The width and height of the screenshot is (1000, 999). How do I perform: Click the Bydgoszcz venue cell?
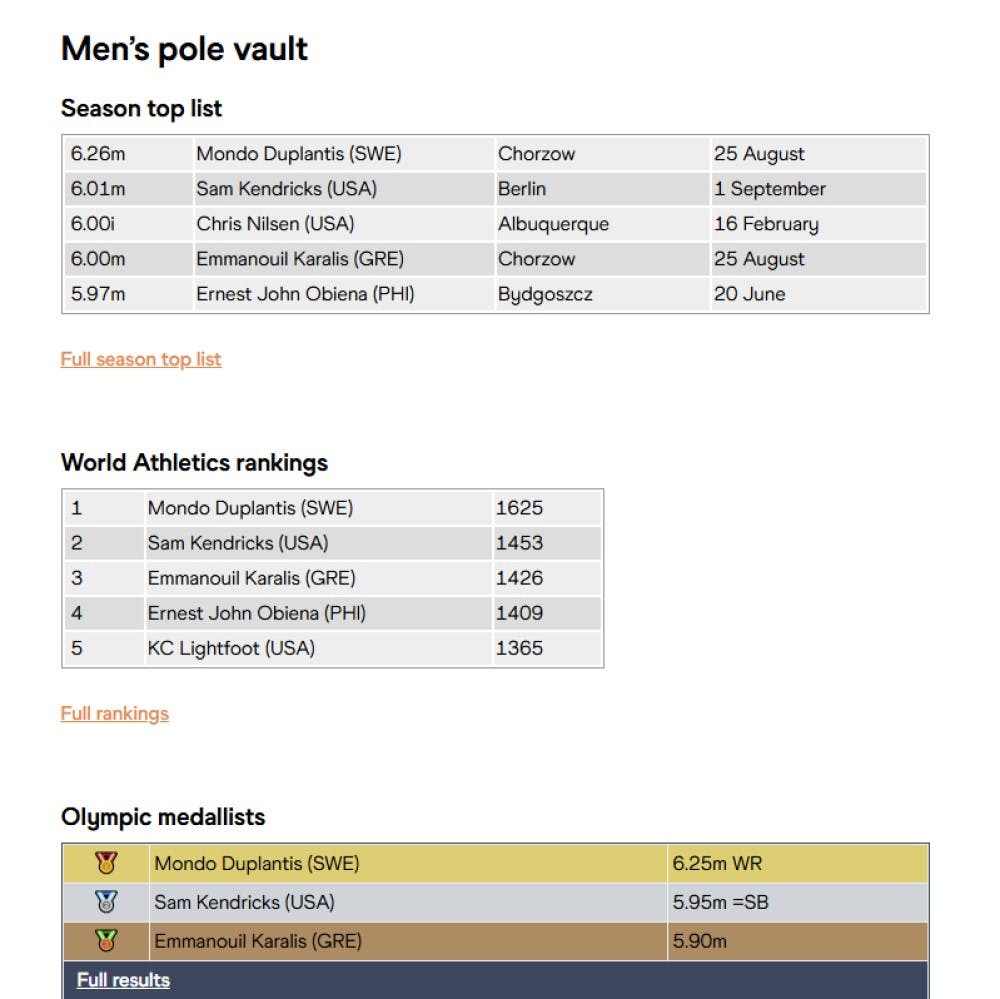545,294
